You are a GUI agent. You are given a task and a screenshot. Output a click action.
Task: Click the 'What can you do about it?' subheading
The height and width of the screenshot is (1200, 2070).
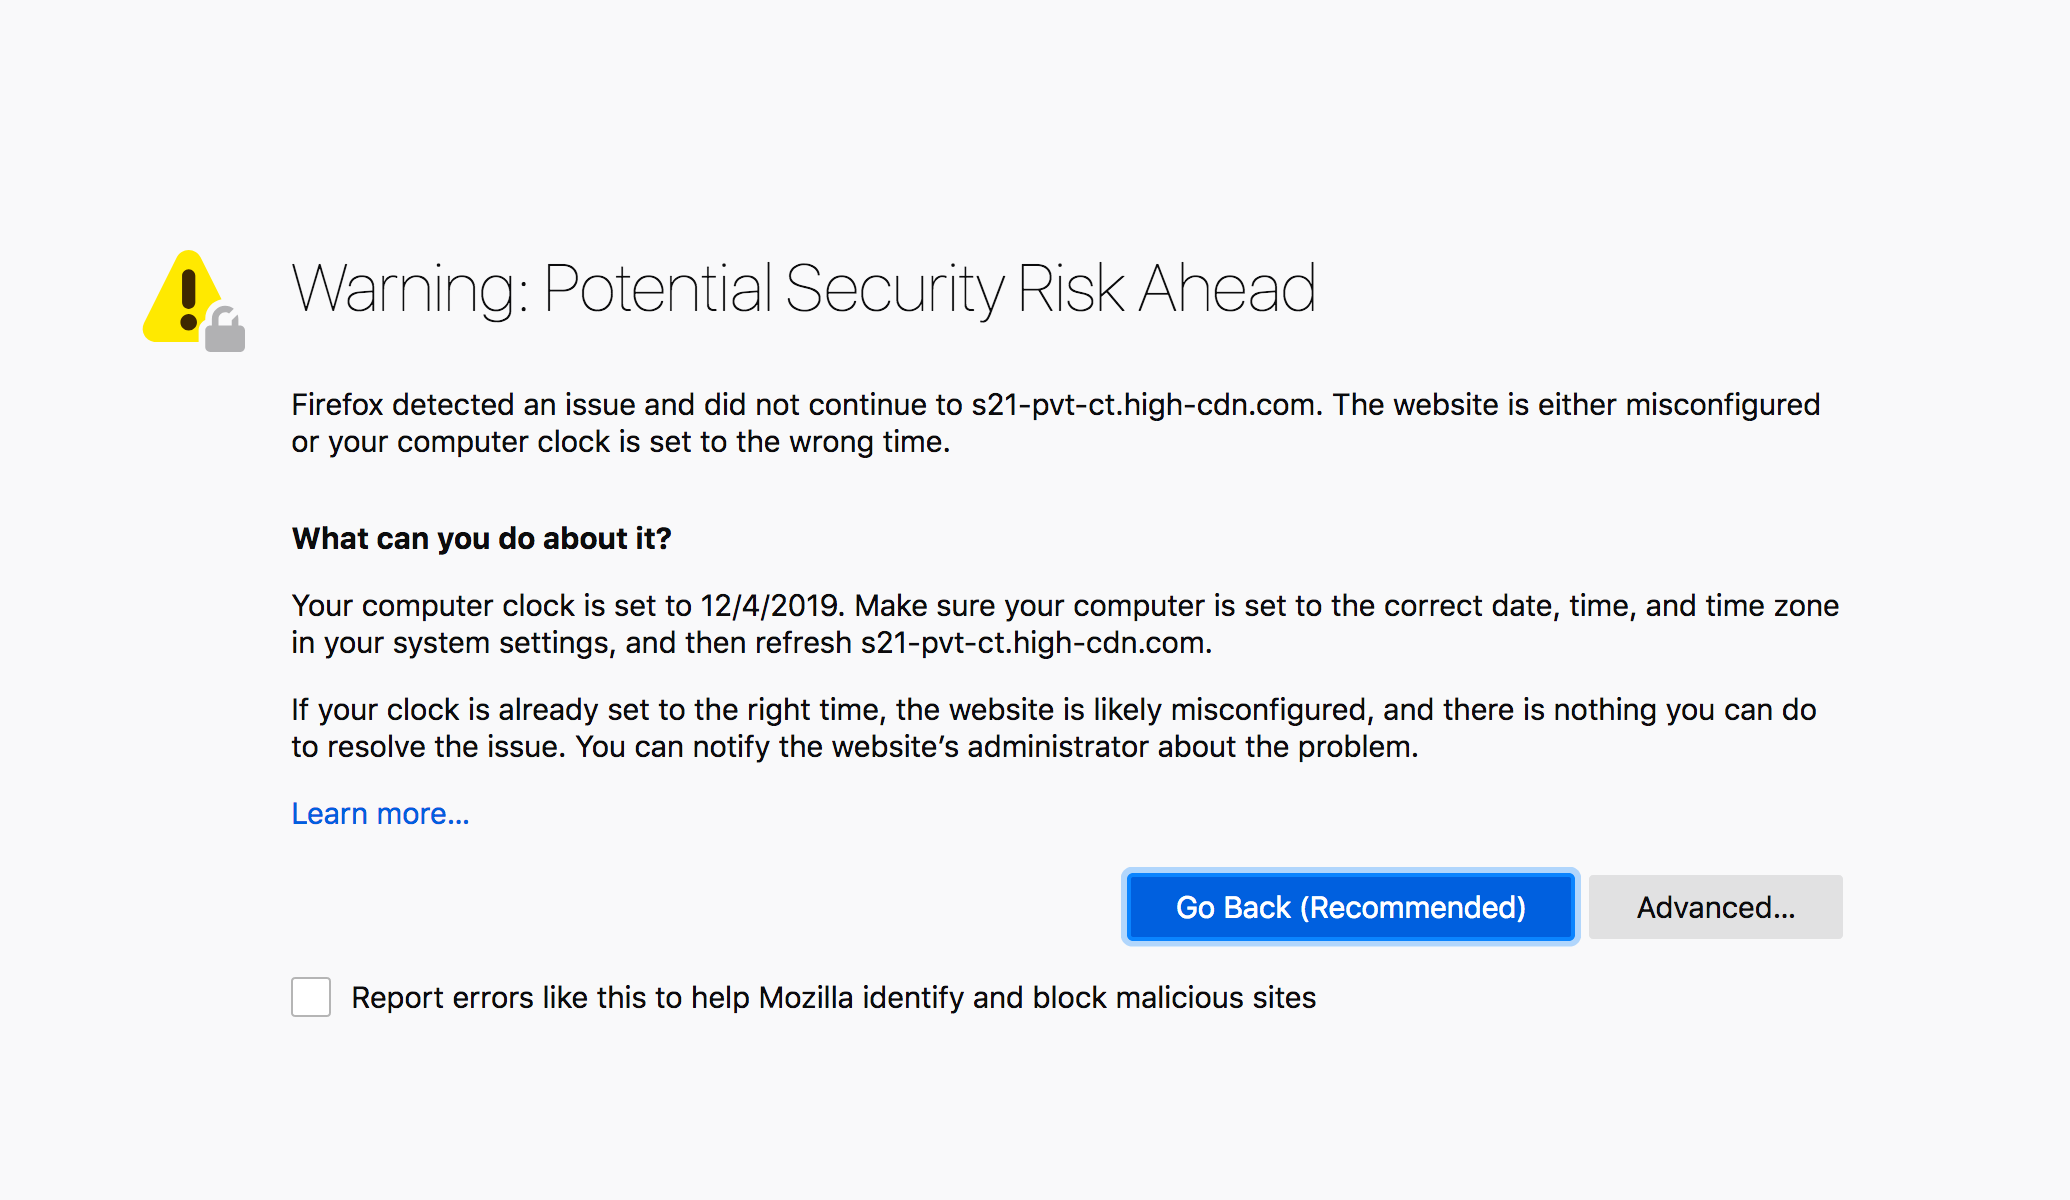click(481, 539)
